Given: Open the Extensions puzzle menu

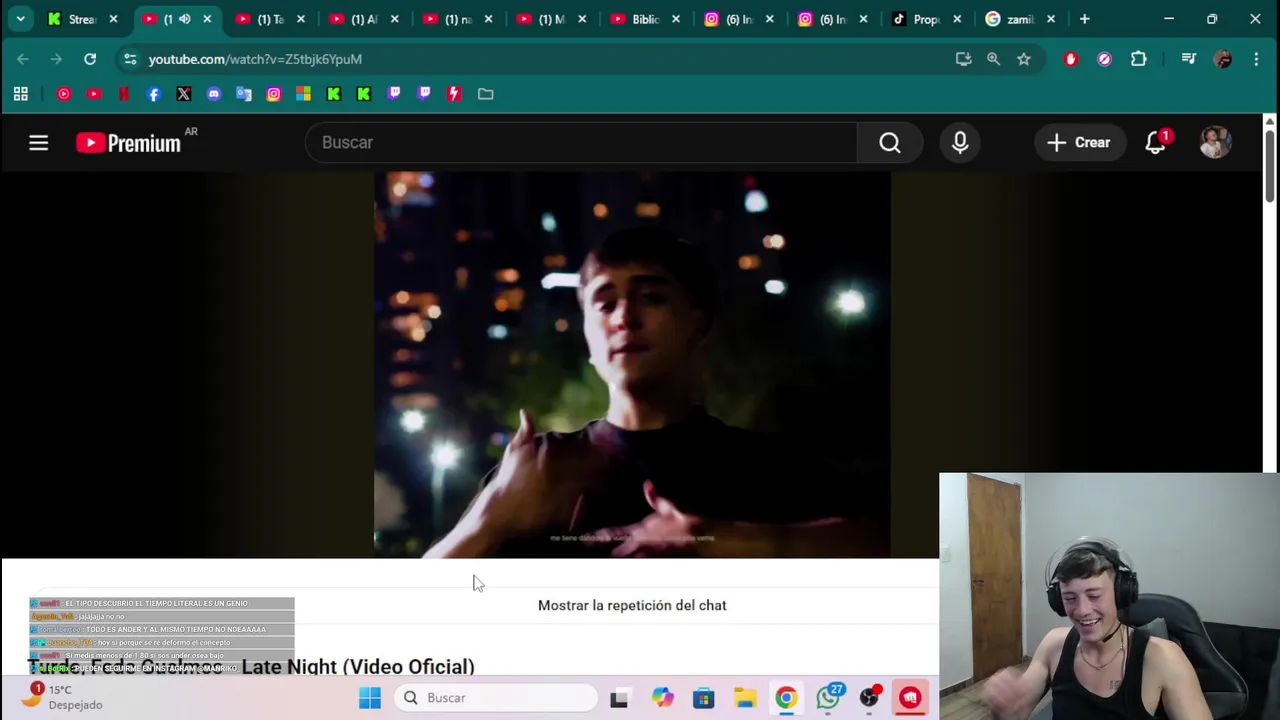Looking at the screenshot, I should (x=1138, y=59).
